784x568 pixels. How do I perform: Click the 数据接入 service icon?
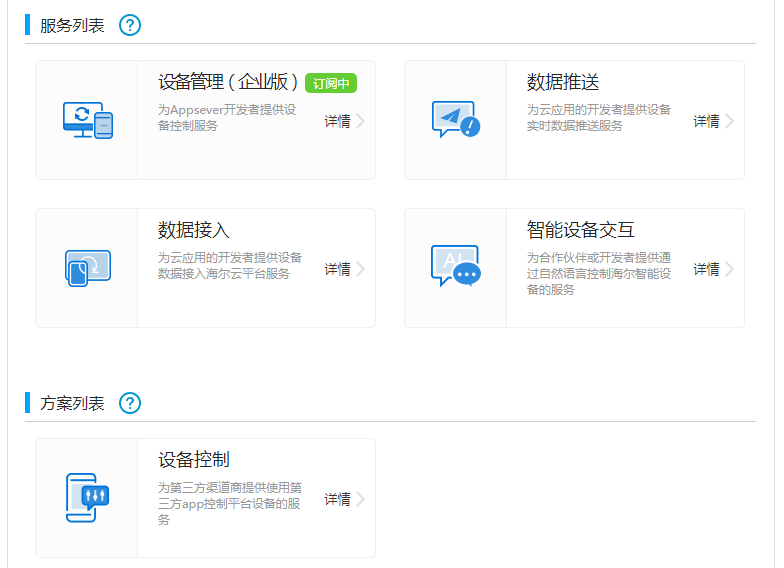pyautogui.click(x=87, y=268)
